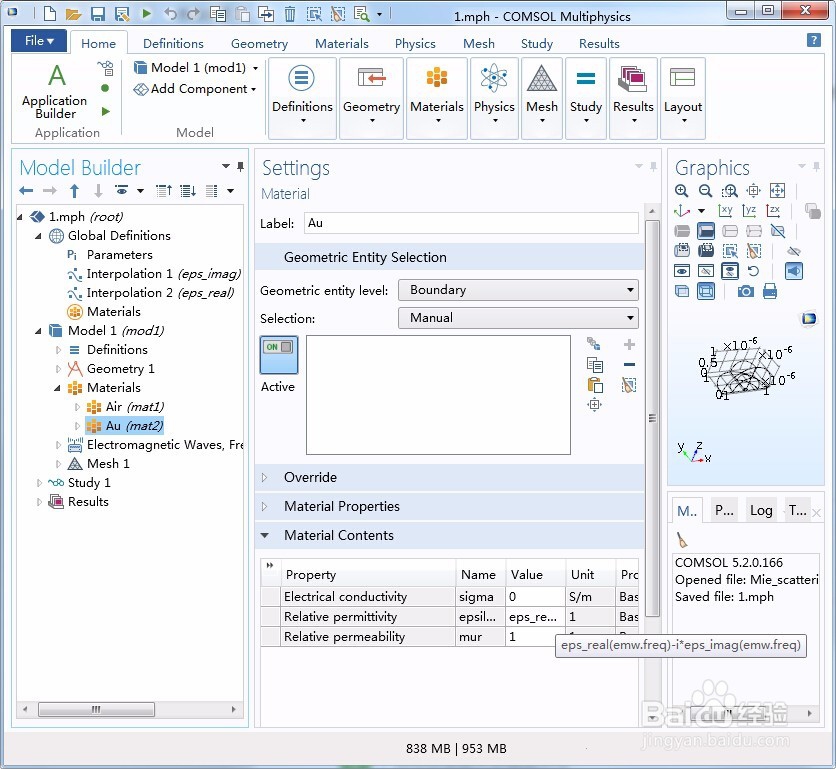This screenshot has width=836, height=769.
Task: Click the Reset Hiding circular arrow icon
Action: 753,271
